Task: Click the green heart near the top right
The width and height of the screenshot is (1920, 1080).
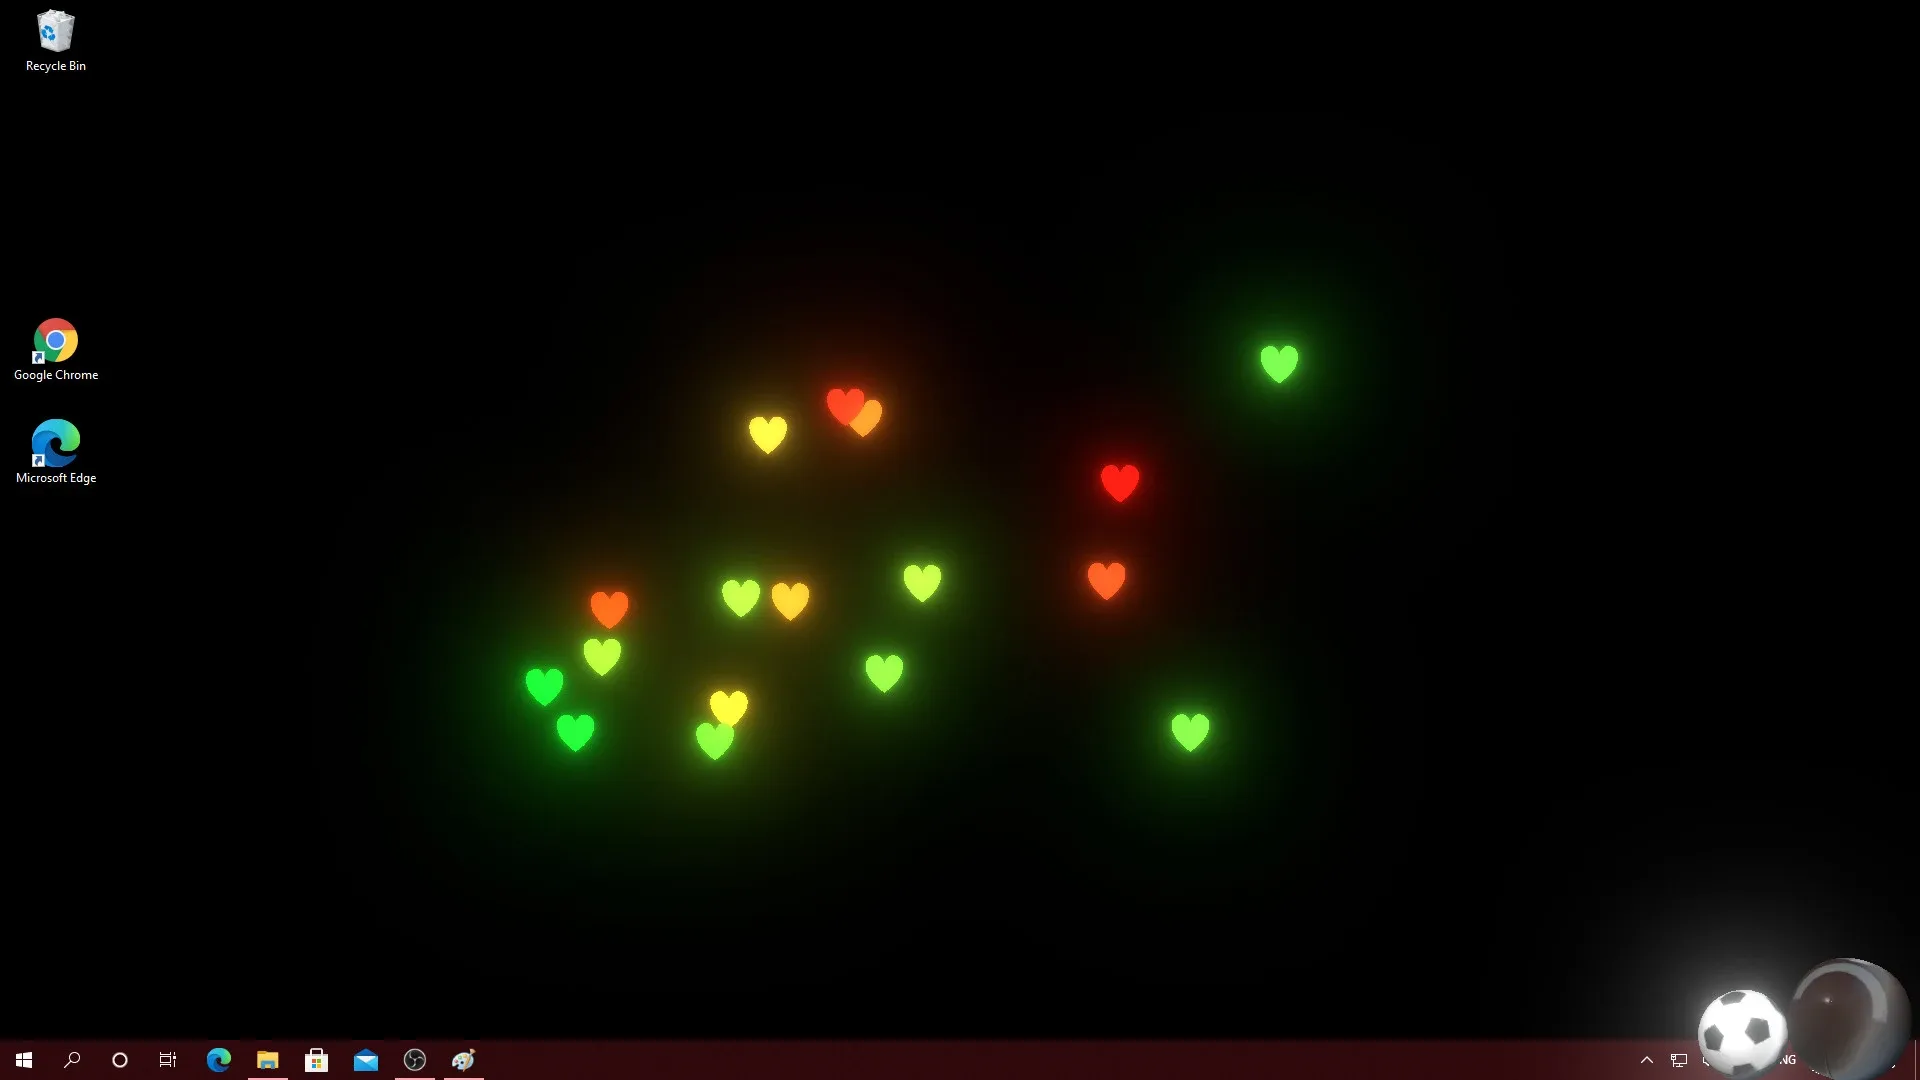Action: click(x=1281, y=362)
